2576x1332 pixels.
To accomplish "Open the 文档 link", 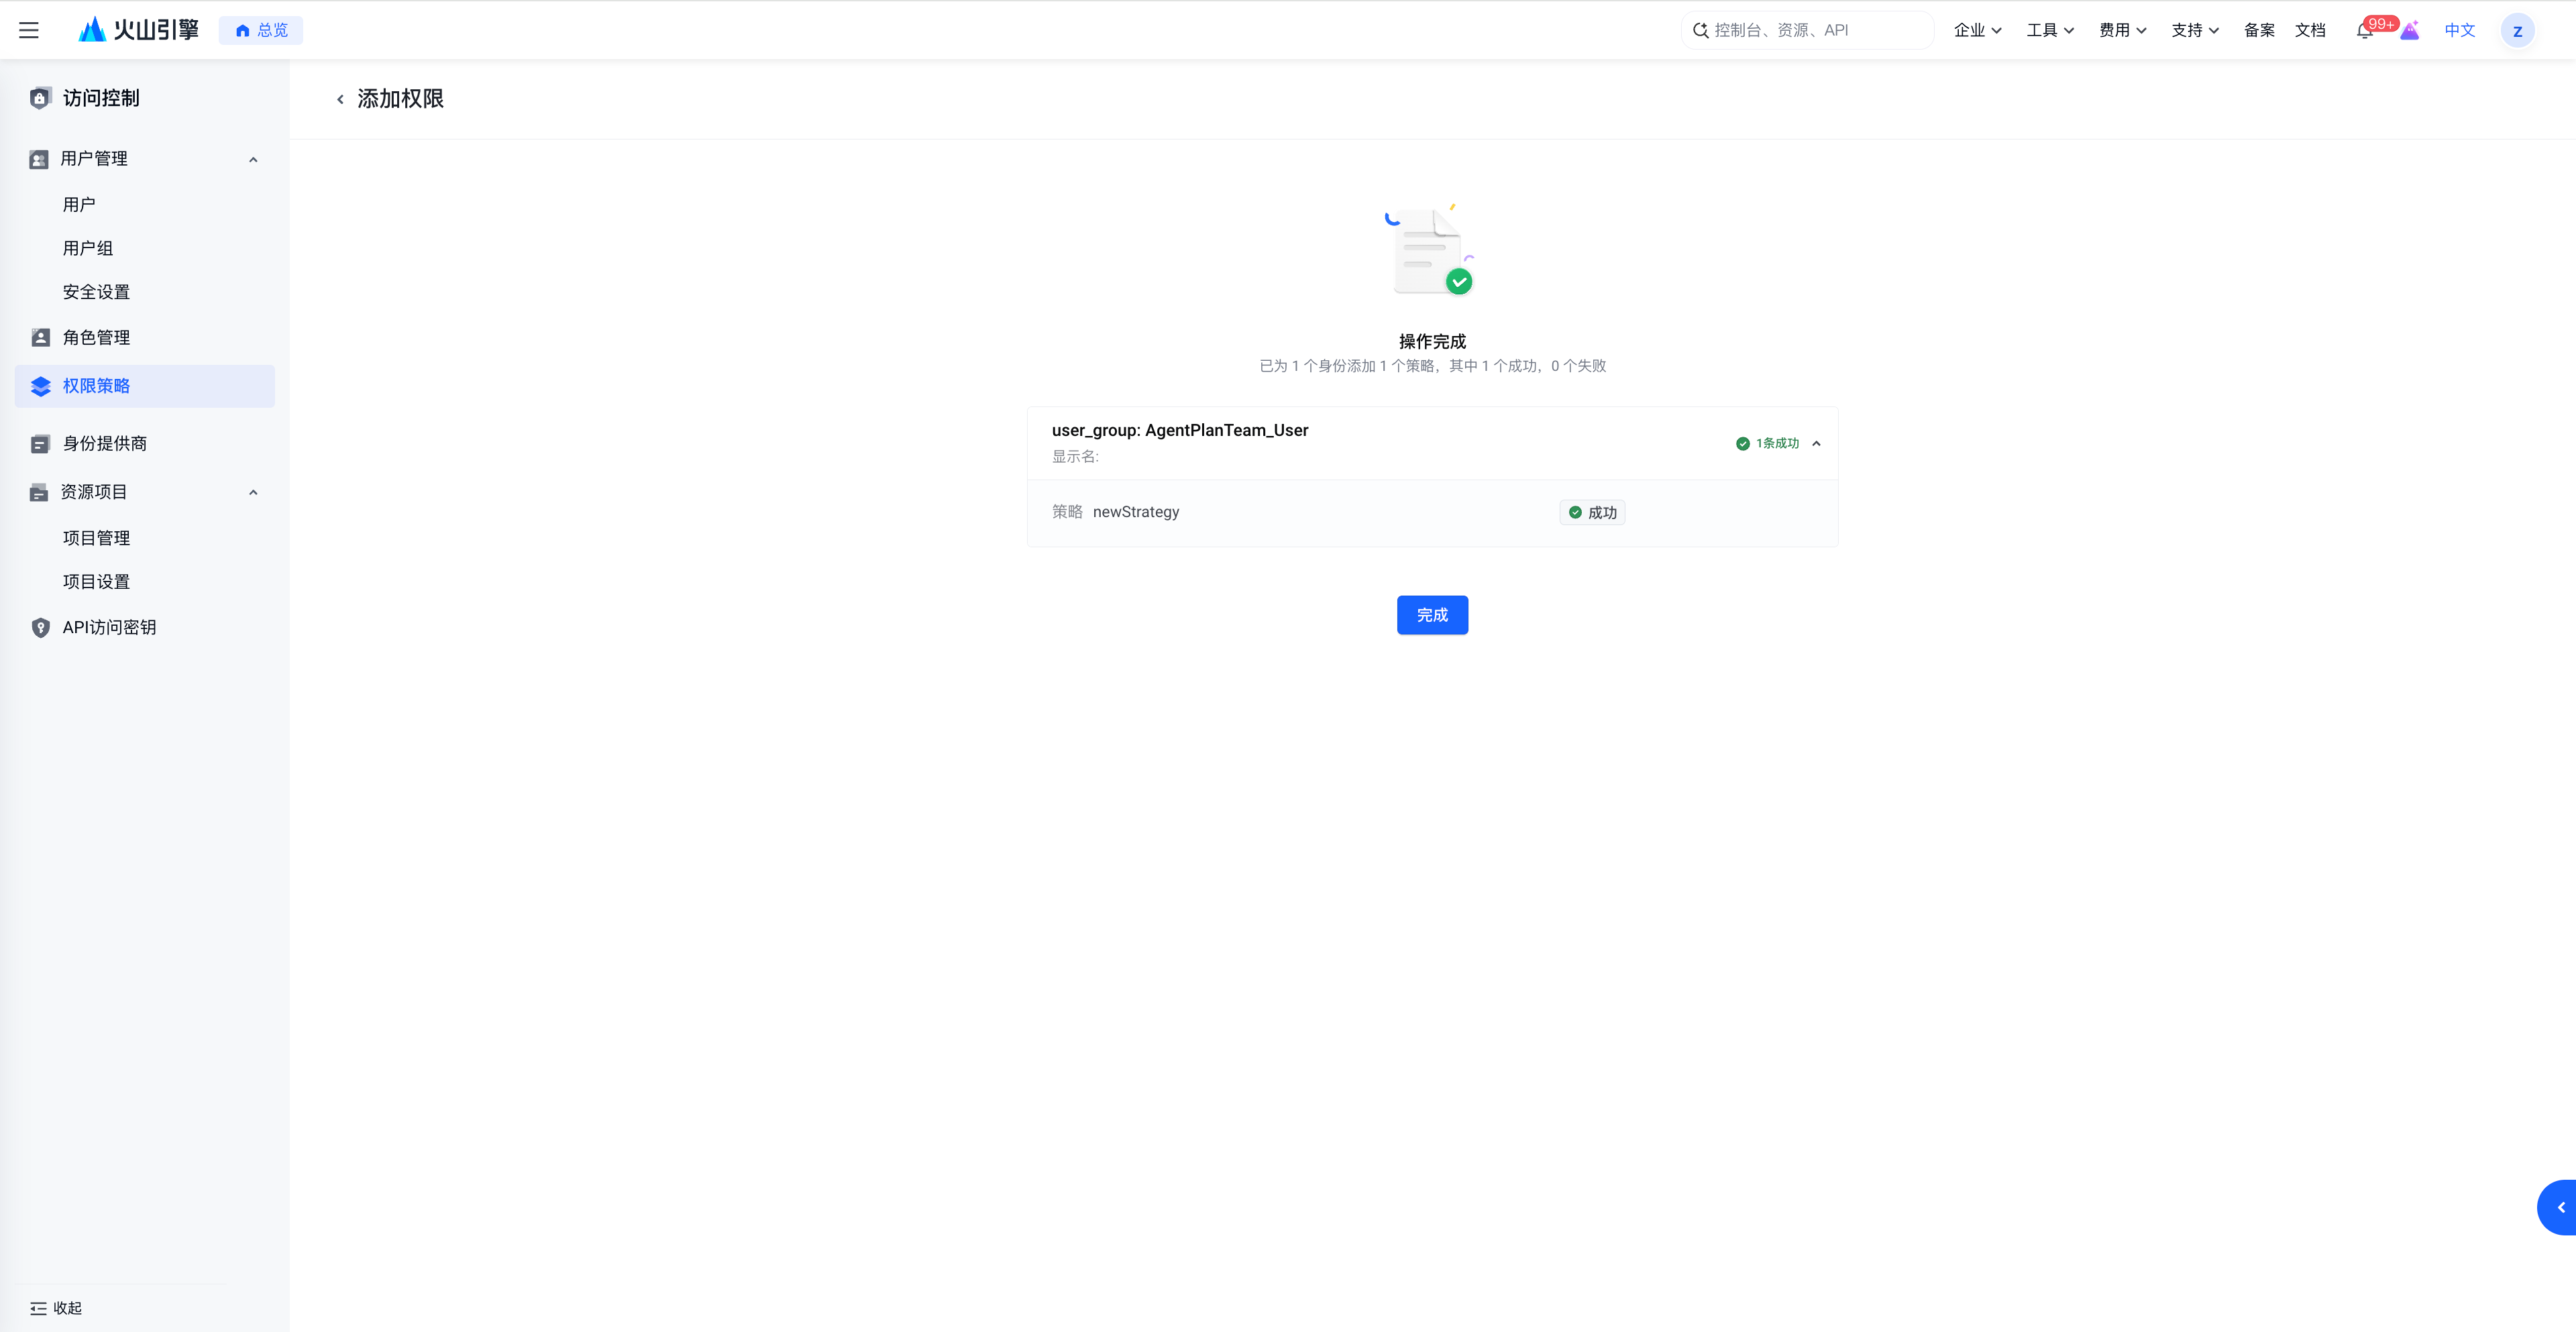I will (x=2309, y=30).
